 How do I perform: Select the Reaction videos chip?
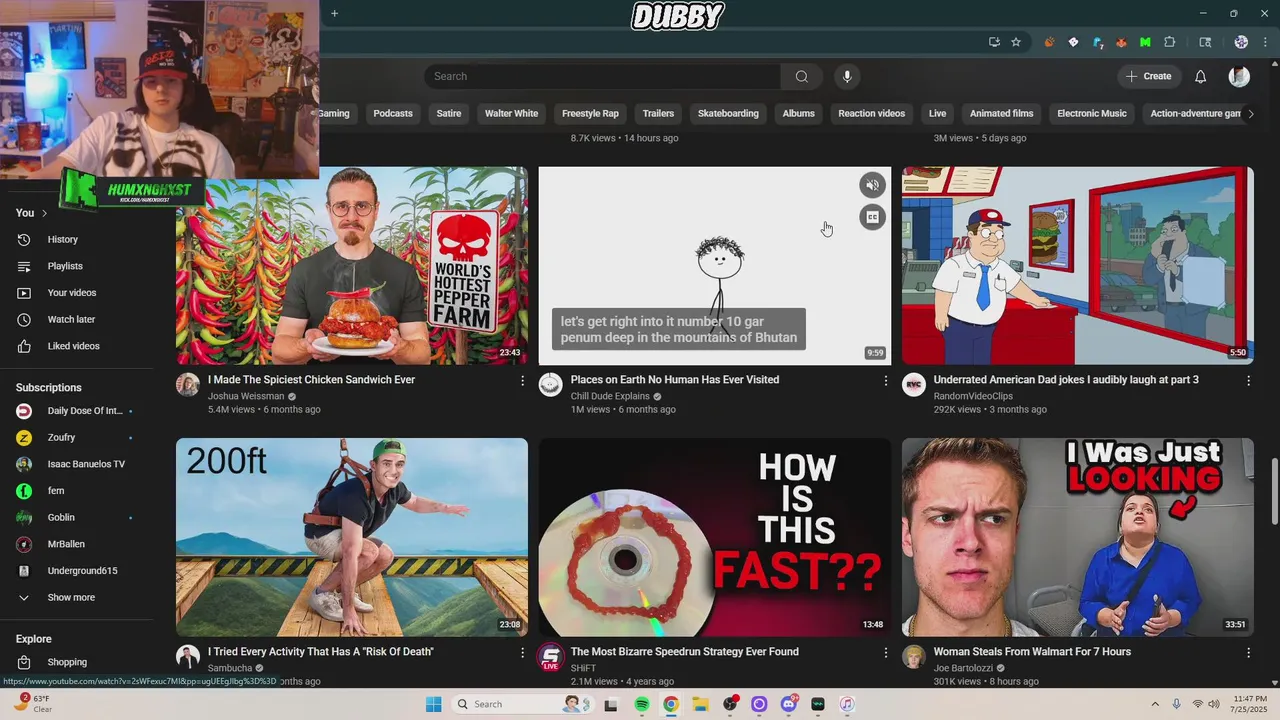[871, 113]
